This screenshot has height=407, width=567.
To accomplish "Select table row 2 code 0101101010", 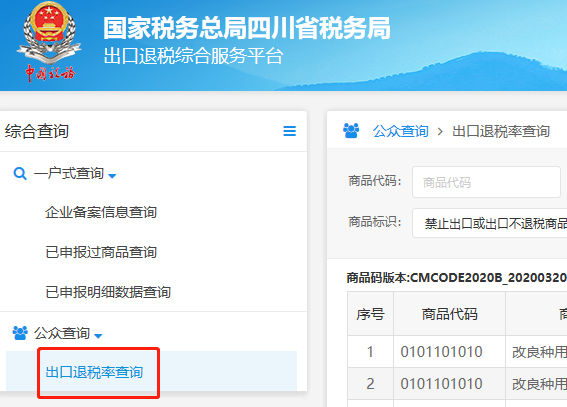I will pyautogui.click(x=442, y=384).
